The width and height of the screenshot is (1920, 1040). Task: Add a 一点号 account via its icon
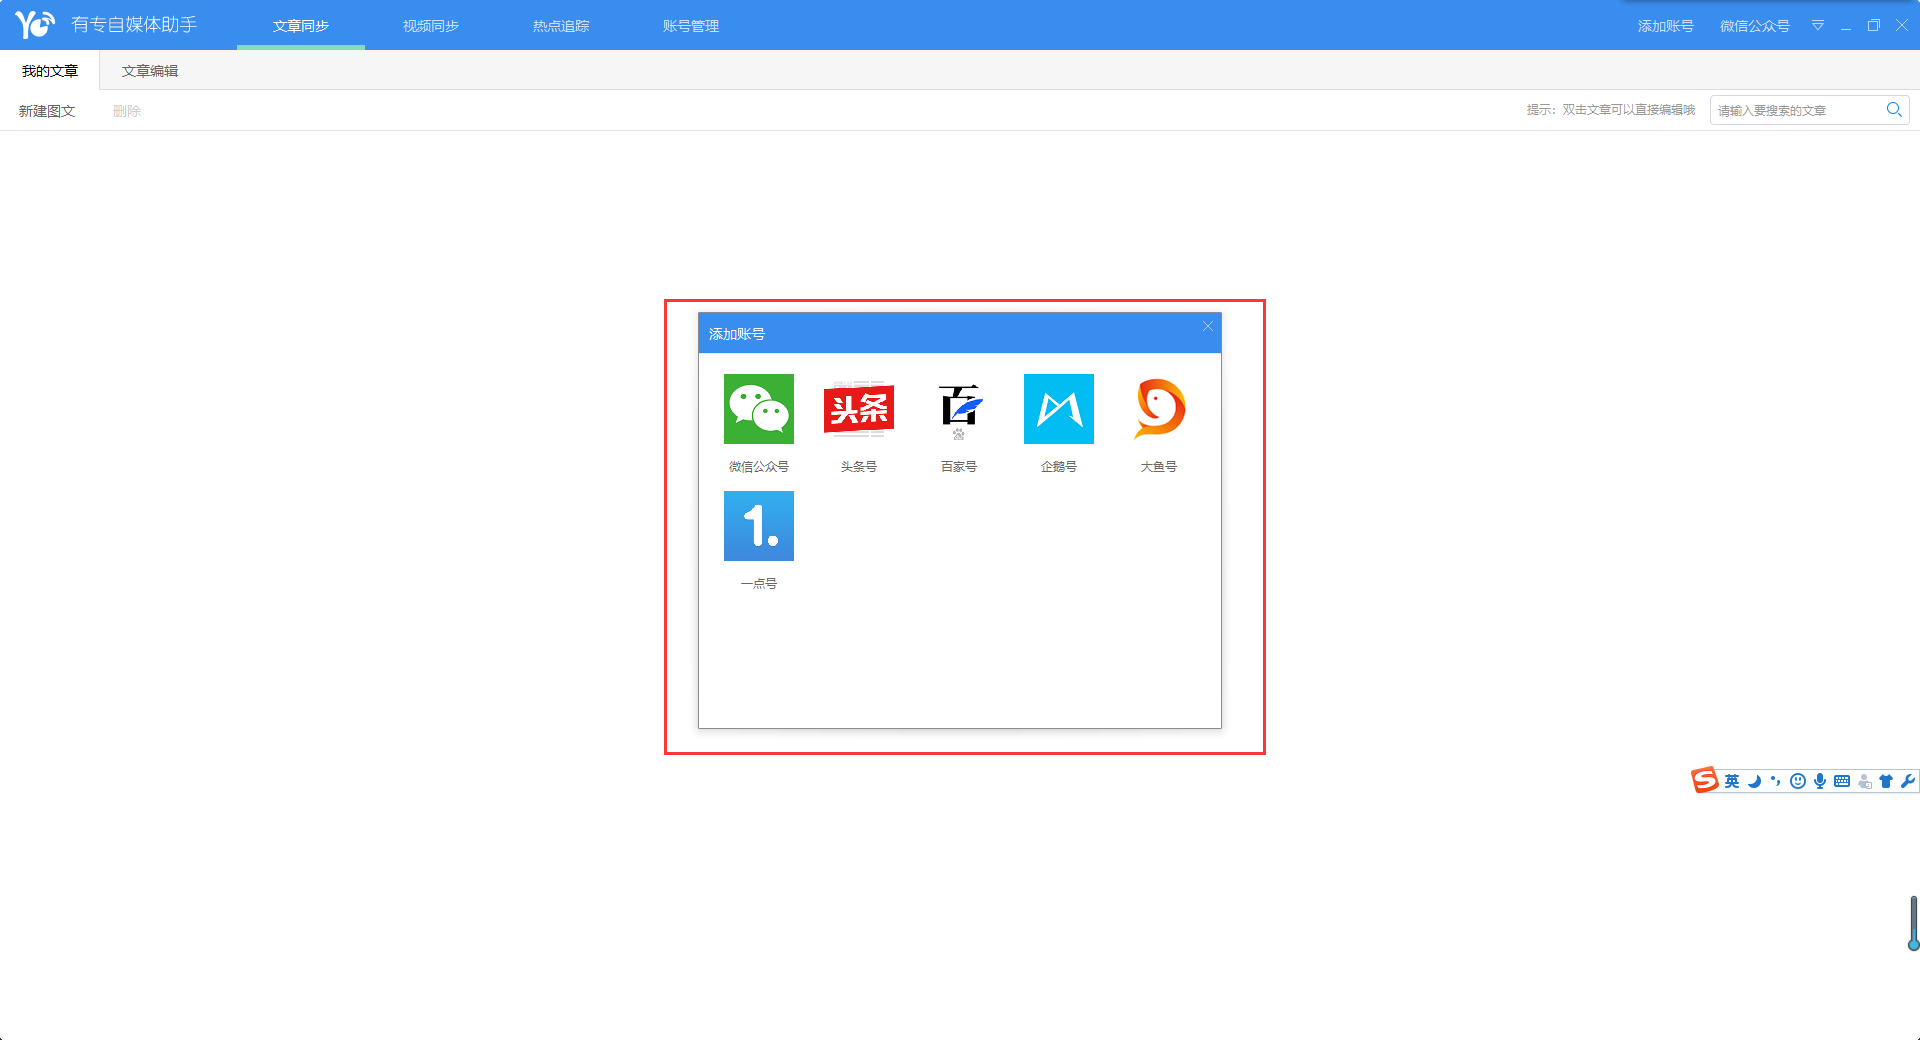coord(759,526)
